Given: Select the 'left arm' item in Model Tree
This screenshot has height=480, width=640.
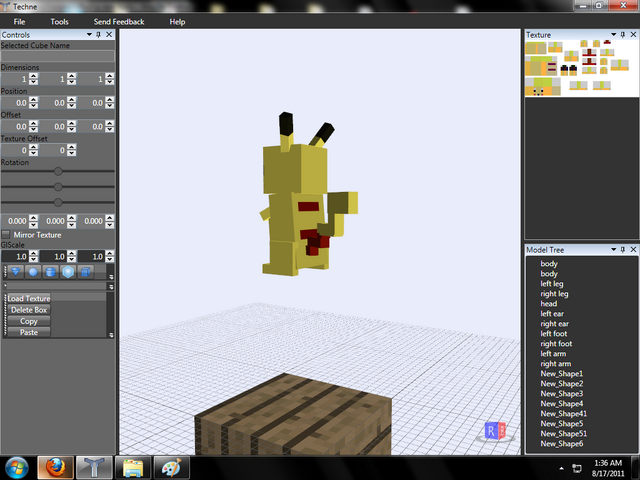Looking at the screenshot, I should 553,354.
